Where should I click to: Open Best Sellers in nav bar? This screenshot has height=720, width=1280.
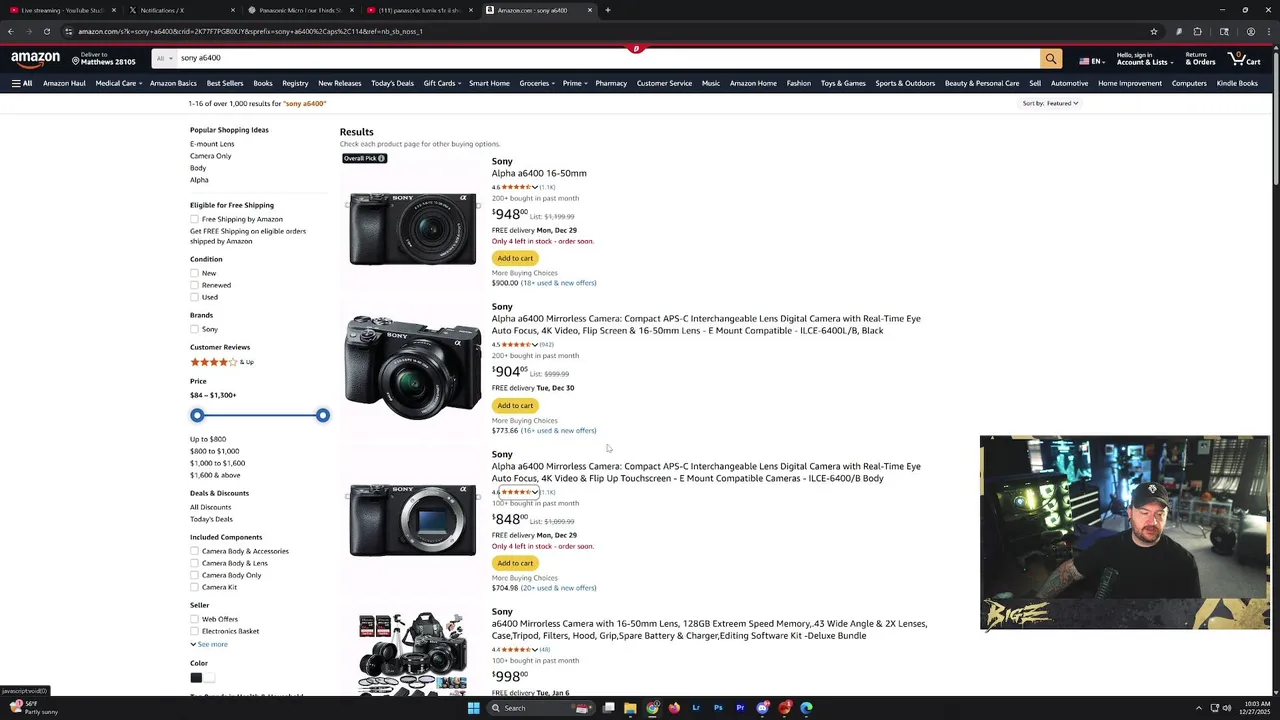[225, 83]
